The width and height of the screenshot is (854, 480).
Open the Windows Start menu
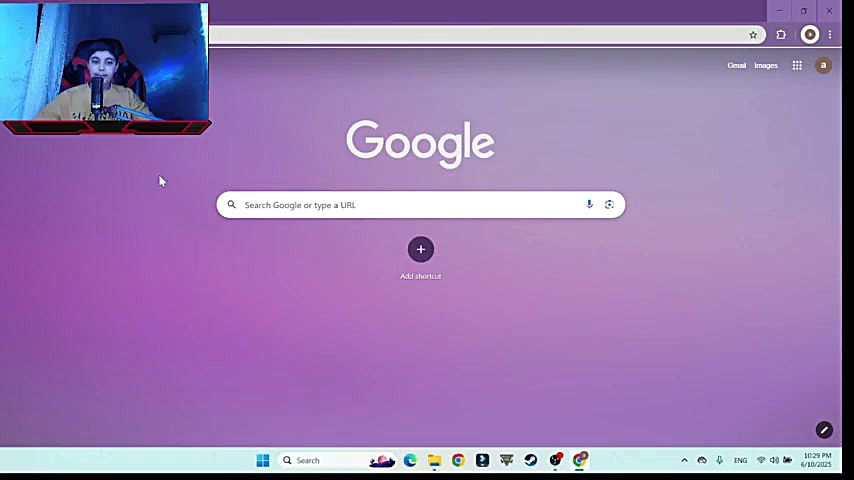coord(263,460)
